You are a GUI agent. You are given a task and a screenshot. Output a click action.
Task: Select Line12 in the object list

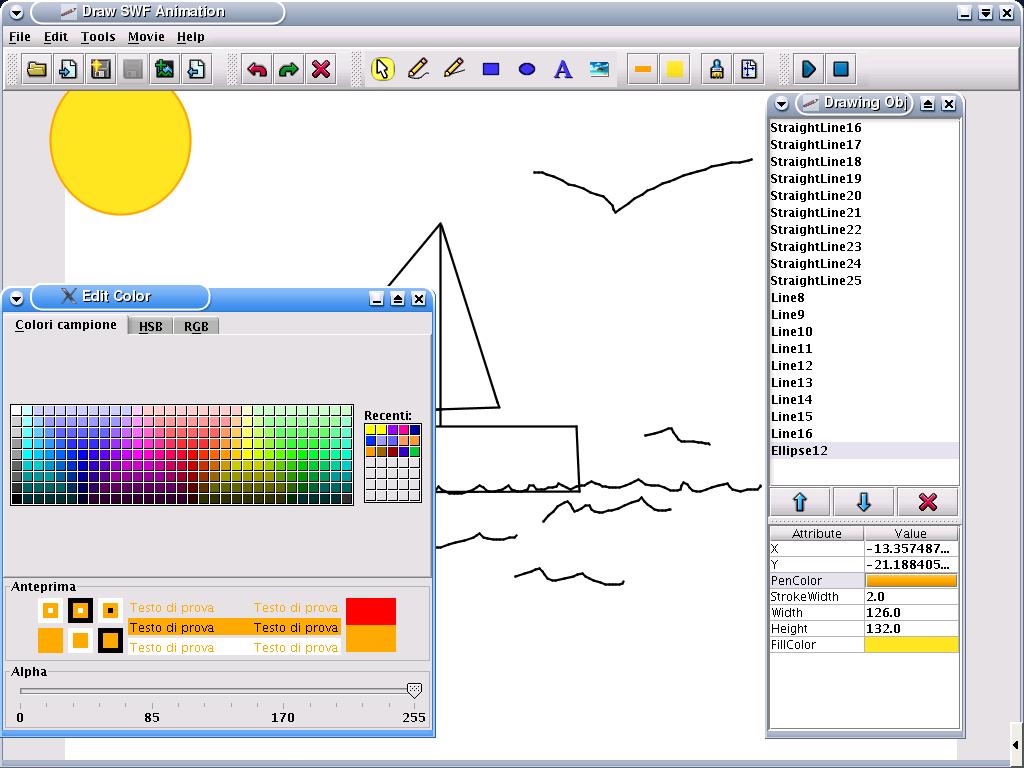865,365
